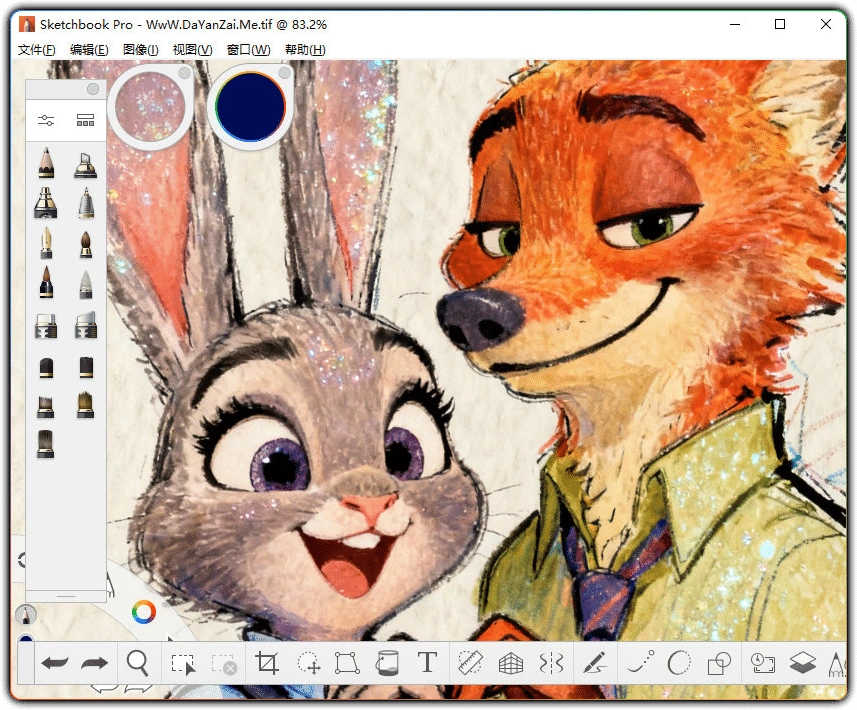Select the ink pen brush in the brush palette

point(44,244)
